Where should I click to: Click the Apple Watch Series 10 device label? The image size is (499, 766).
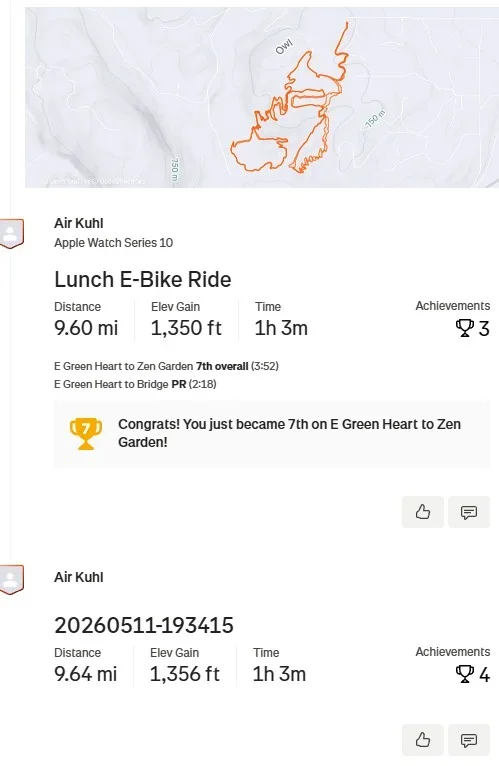click(x=113, y=243)
